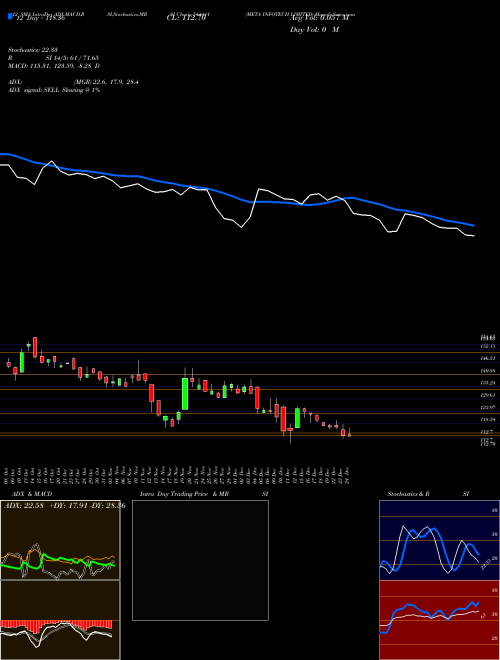Viewport: 500px width, 660px height.
Task: Click the 146.51 price axis label
Action: (488, 358)
